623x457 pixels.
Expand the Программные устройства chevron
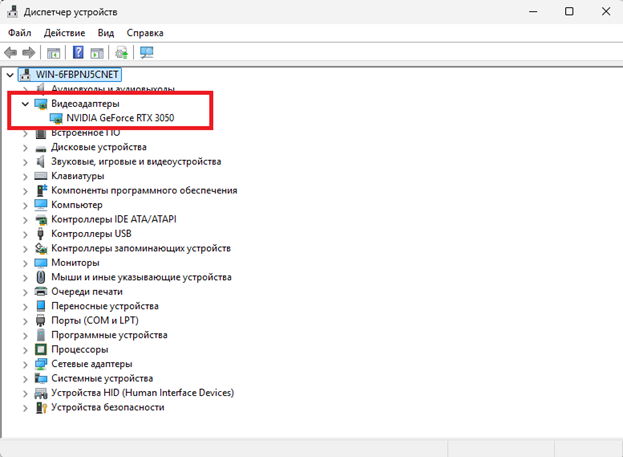pos(25,336)
